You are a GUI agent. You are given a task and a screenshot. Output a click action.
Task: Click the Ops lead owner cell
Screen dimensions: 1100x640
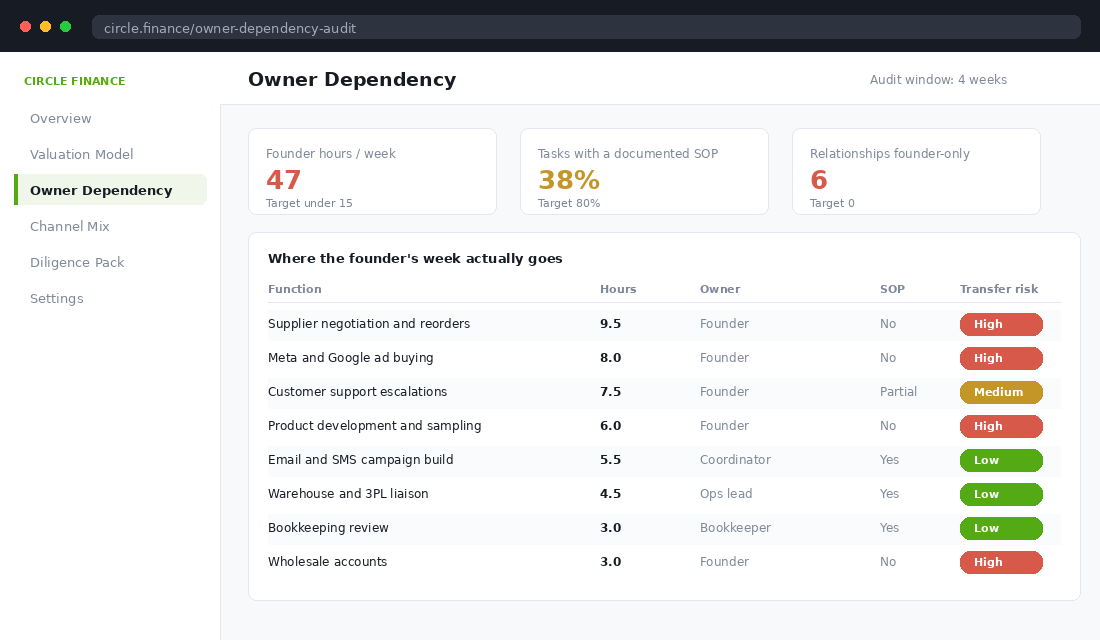[726, 494]
